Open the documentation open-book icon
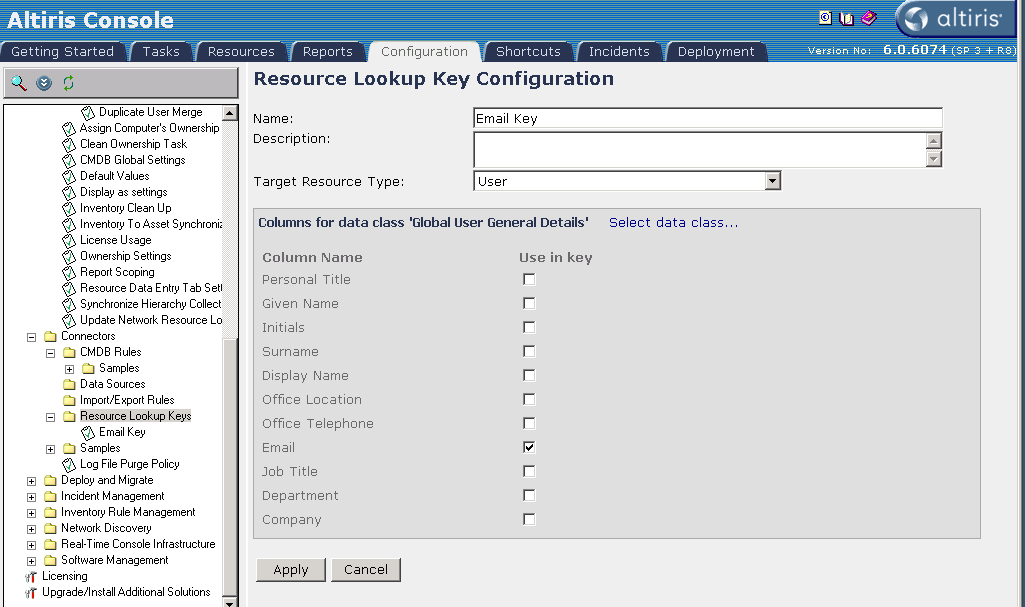This screenshot has width=1025, height=607. tap(847, 18)
